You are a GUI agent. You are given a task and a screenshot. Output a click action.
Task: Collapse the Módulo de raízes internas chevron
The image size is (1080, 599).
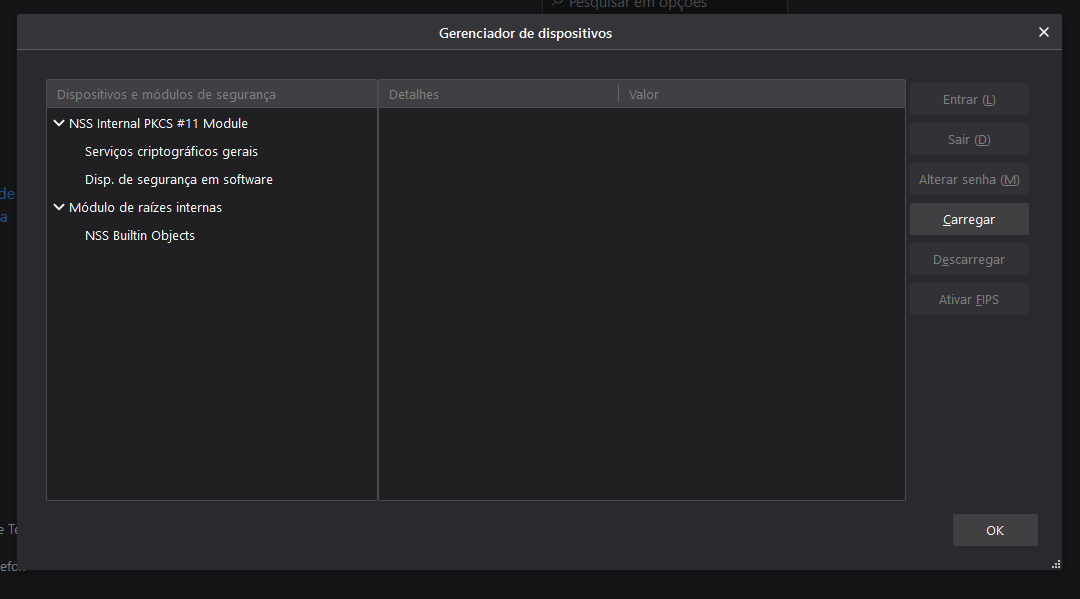59,208
